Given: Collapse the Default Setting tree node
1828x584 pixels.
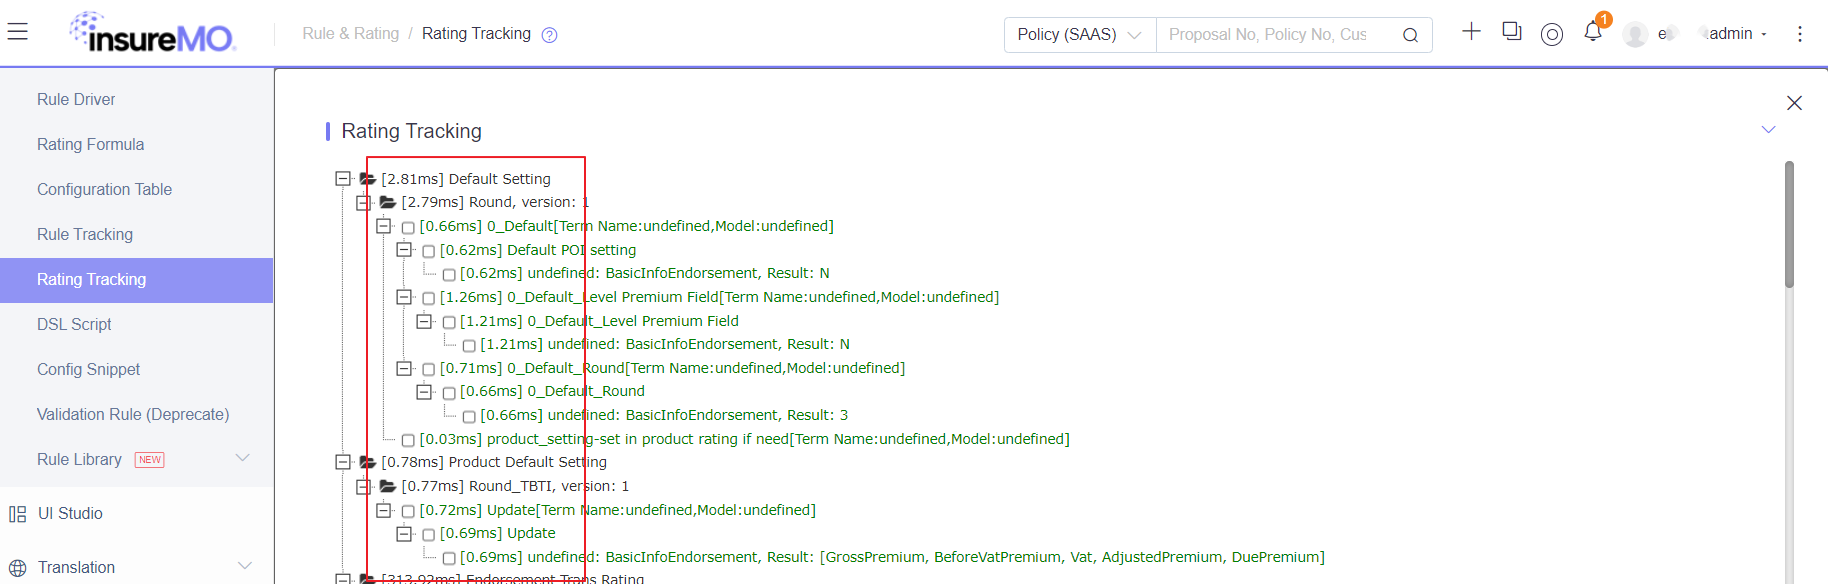Looking at the screenshot, I should 343,178.
